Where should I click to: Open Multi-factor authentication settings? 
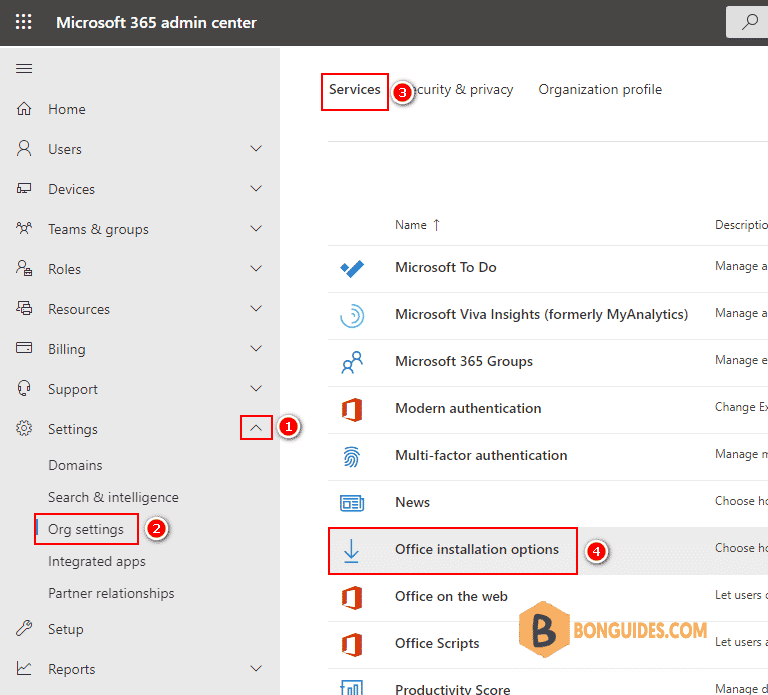[481, 455]
